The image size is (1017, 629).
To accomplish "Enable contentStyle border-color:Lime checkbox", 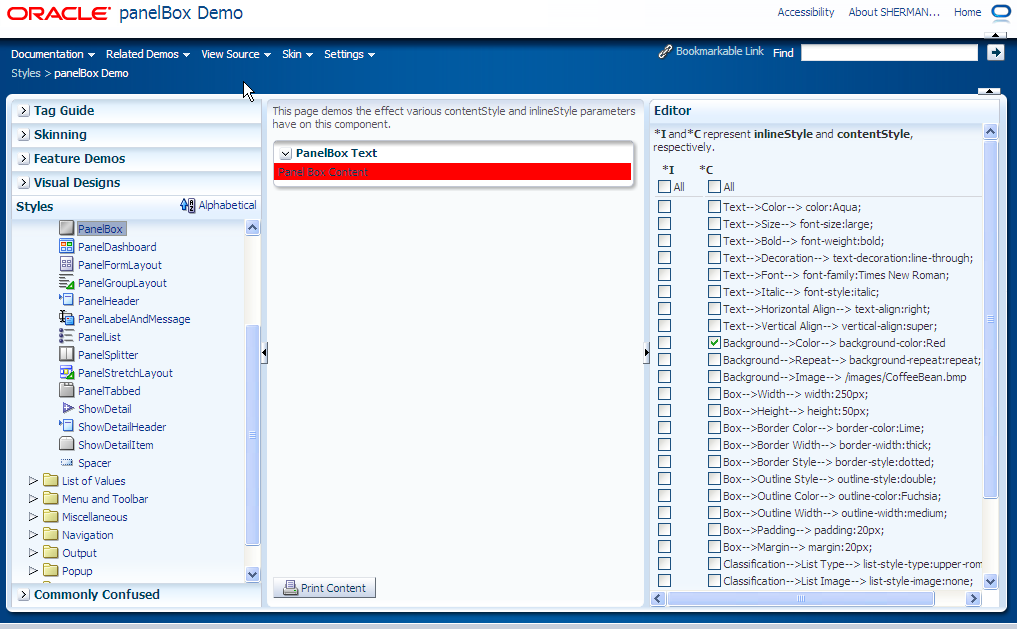I will coord(714,427).
